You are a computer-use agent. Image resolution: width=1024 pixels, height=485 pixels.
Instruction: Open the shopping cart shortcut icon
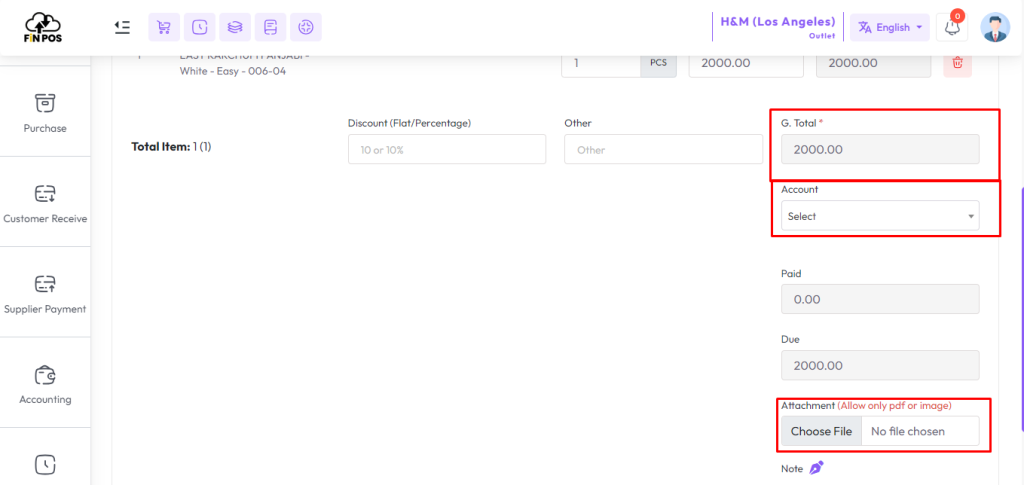[x=165, y=27]
